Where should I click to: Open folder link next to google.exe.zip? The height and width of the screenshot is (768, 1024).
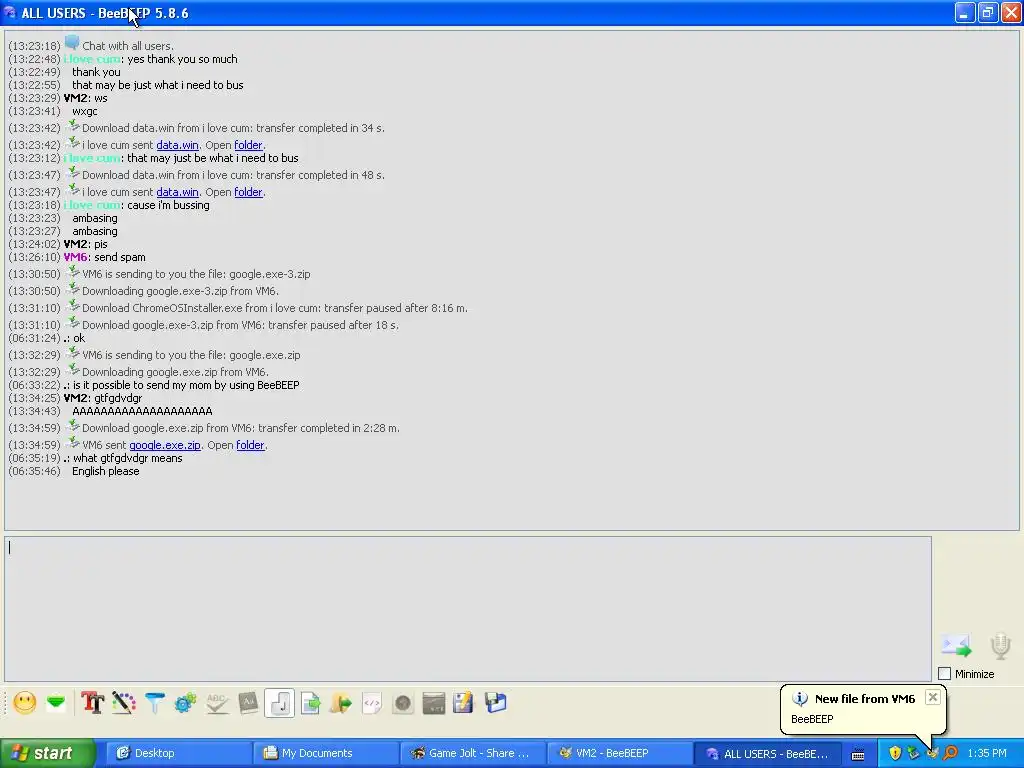coord(250,445)
